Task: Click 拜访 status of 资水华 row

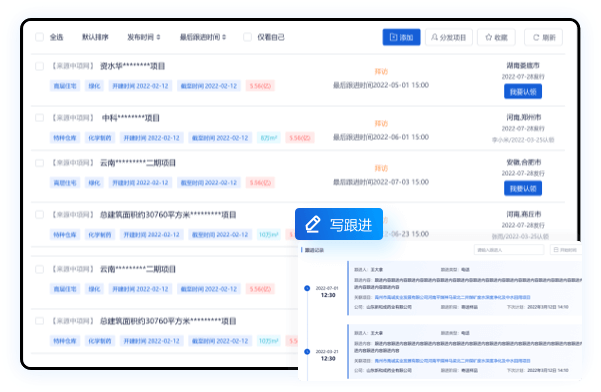Action: (381, 72)
